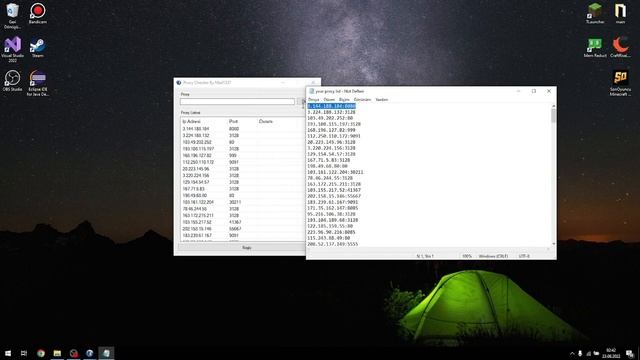Open the Düzen menu in Notepad
640x360 pixels.
(x=329, y=100)
